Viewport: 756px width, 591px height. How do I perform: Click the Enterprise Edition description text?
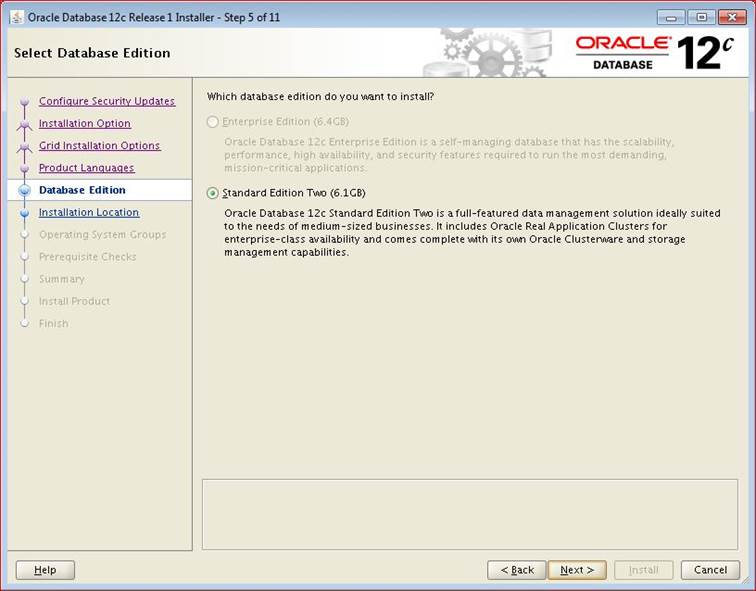coord(449,155)
